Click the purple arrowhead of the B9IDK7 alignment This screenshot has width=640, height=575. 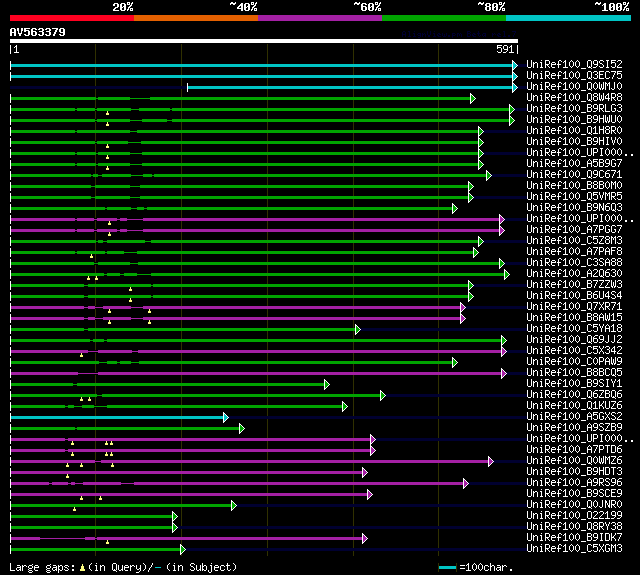click(x=364, y=539)
